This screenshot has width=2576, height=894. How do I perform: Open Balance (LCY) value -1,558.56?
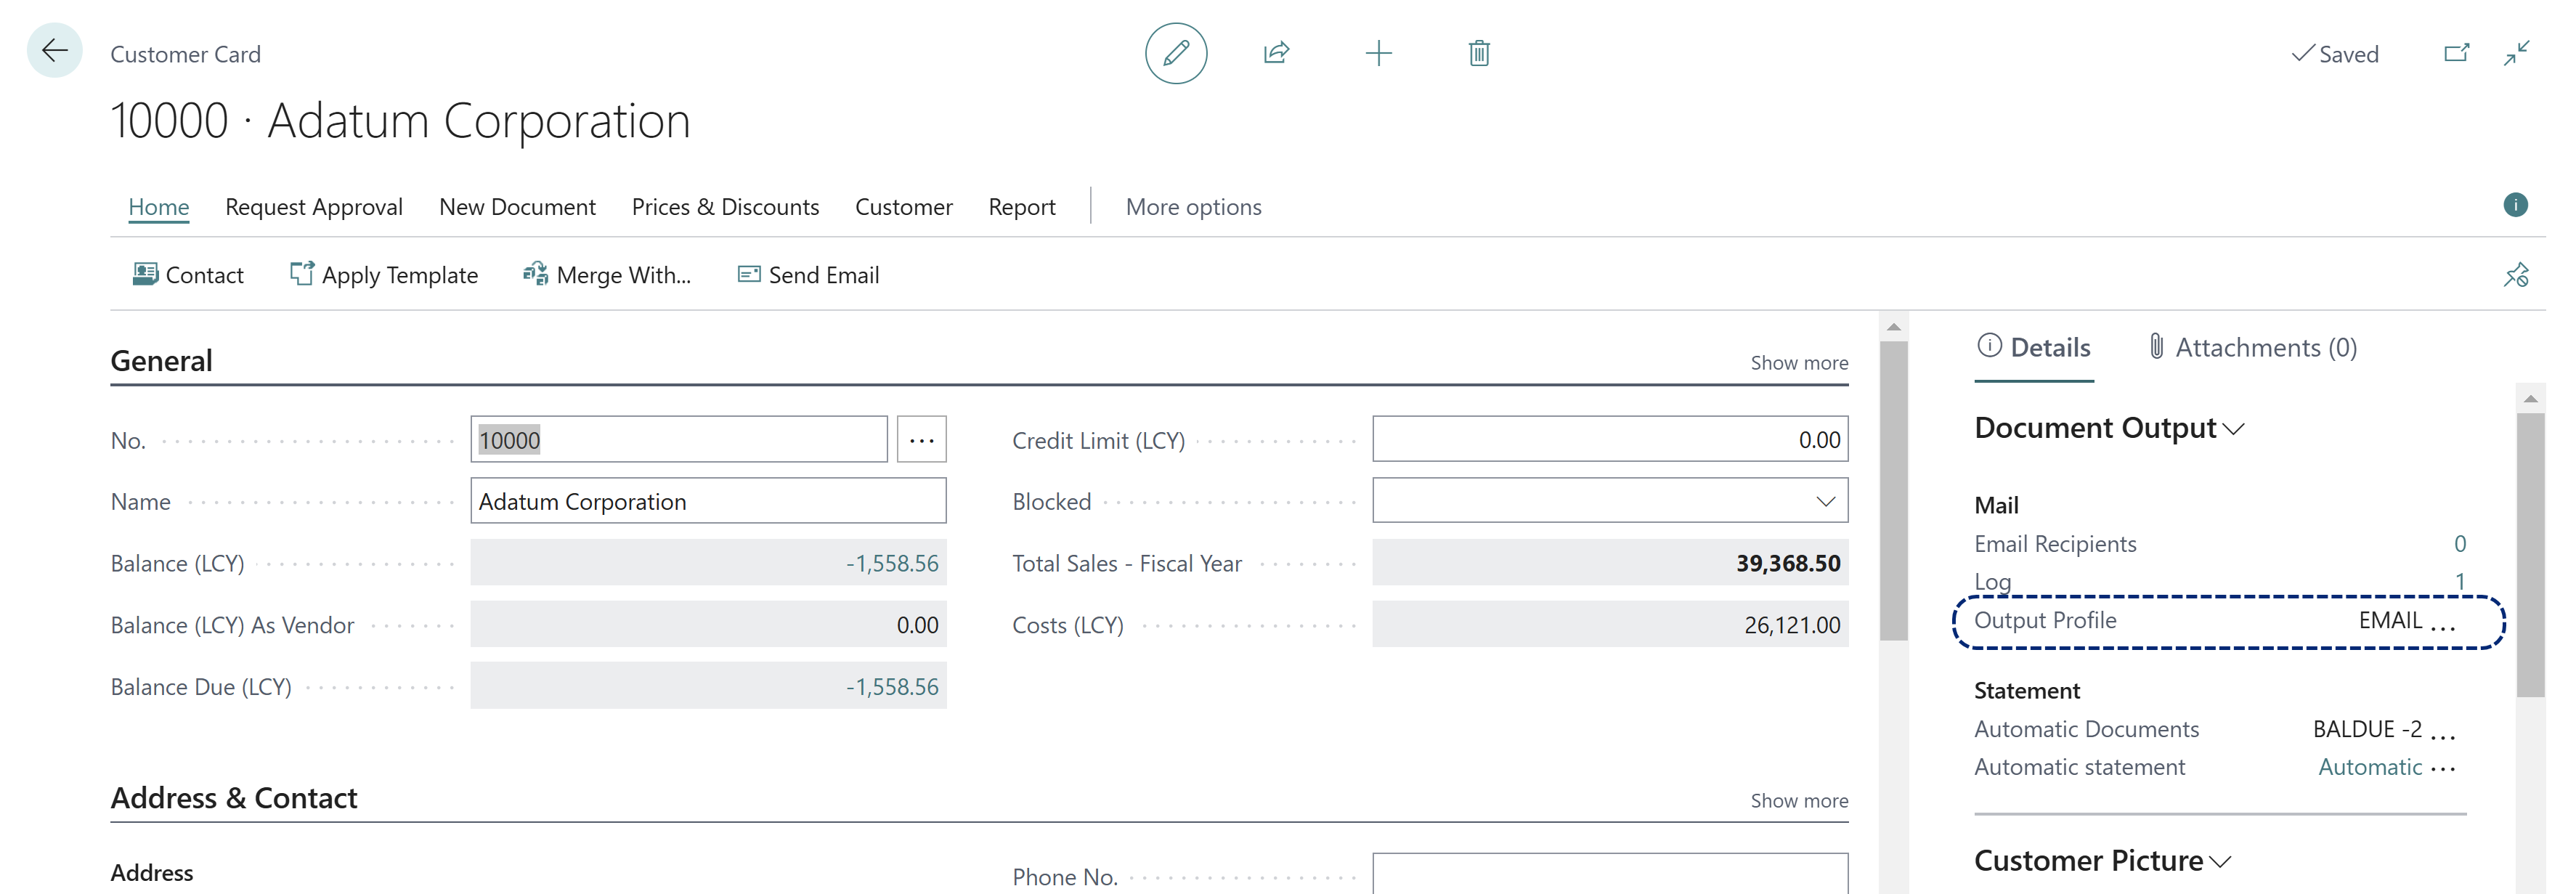pyautogui.click(x=892, y=564)
